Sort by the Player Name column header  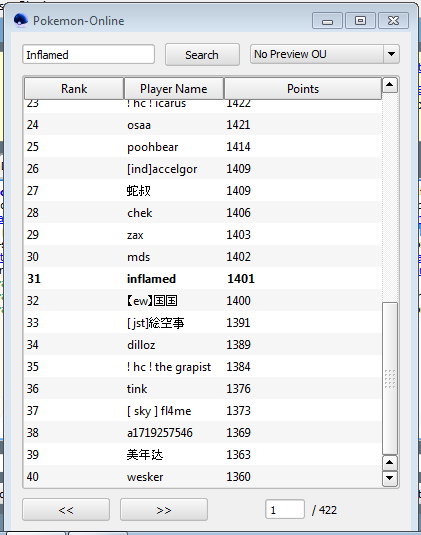(x=174, y=89)
